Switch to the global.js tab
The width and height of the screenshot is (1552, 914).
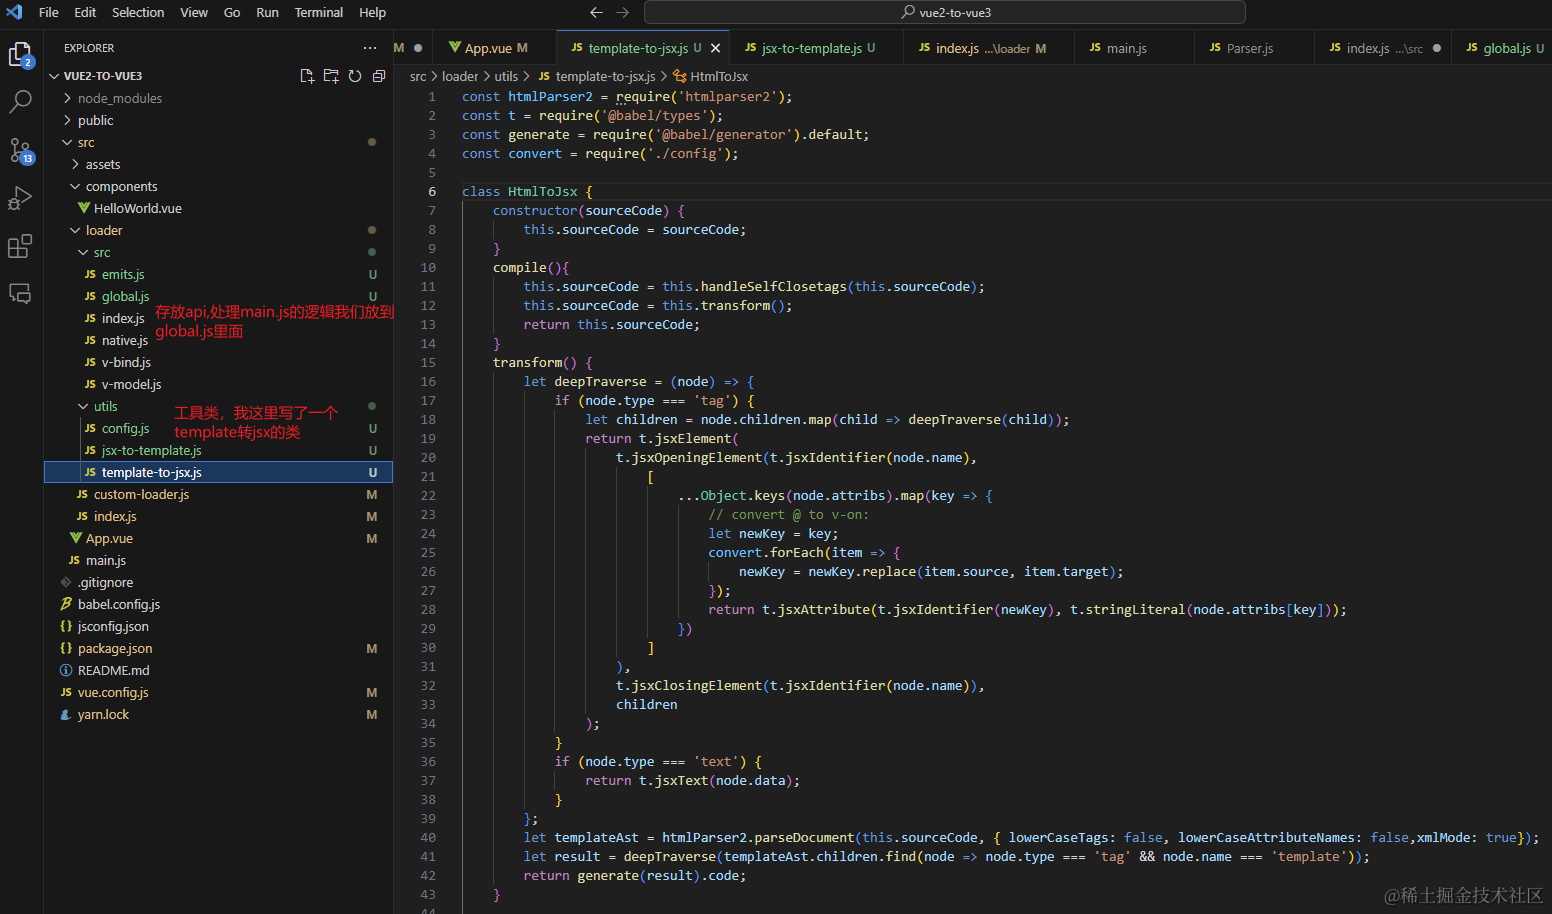1504,48
